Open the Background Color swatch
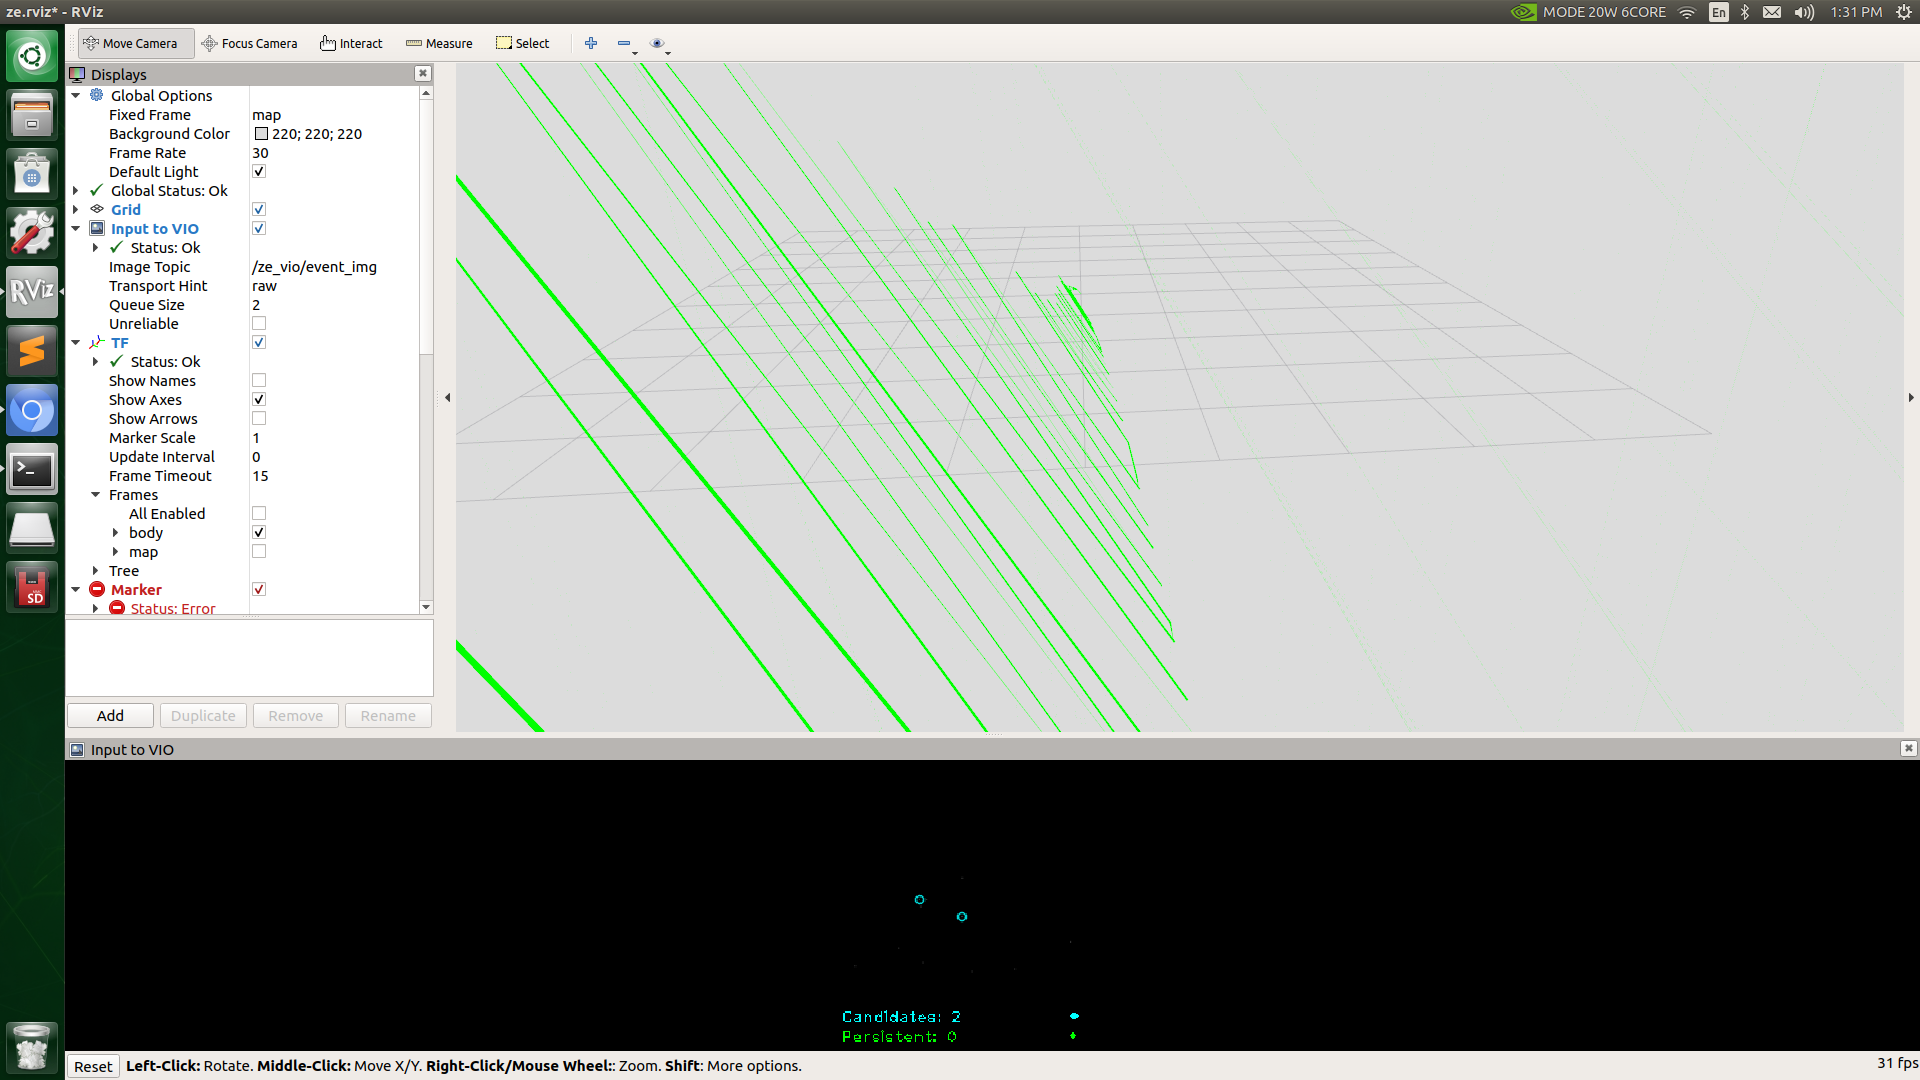Viewport: 1920px width, 1080px height. click(259, 133)
